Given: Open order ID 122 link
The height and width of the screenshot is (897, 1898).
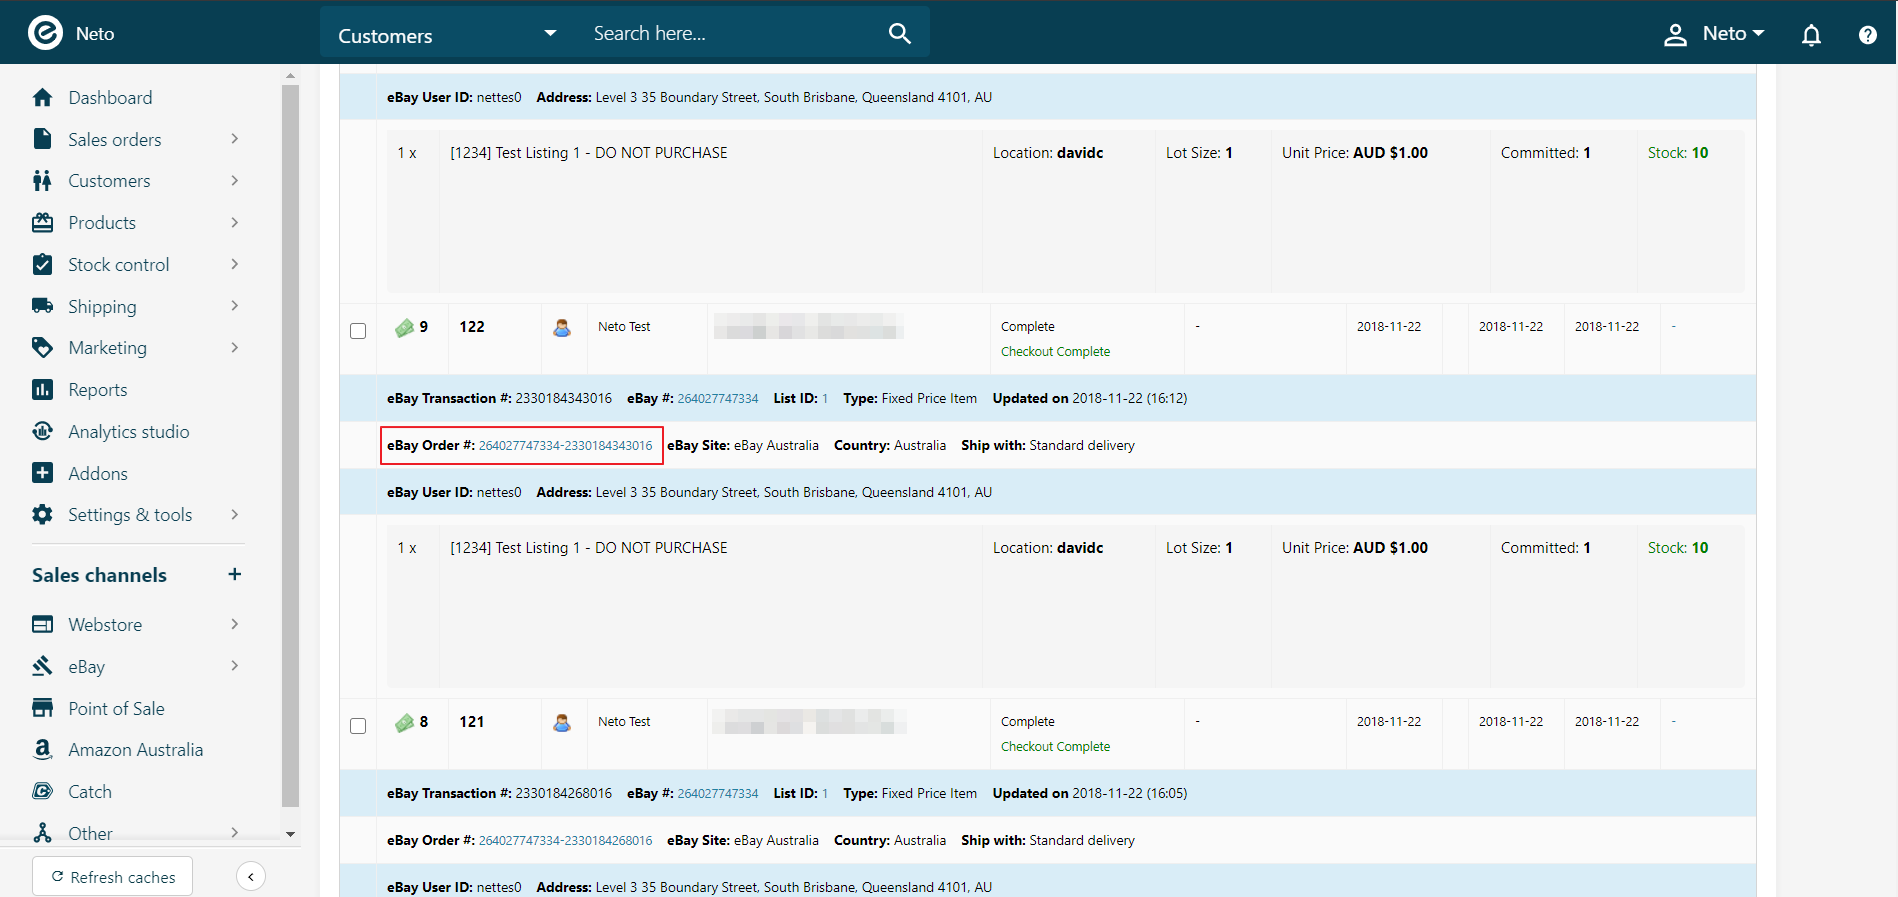Looking at the screenshot, I should point(472,327).
